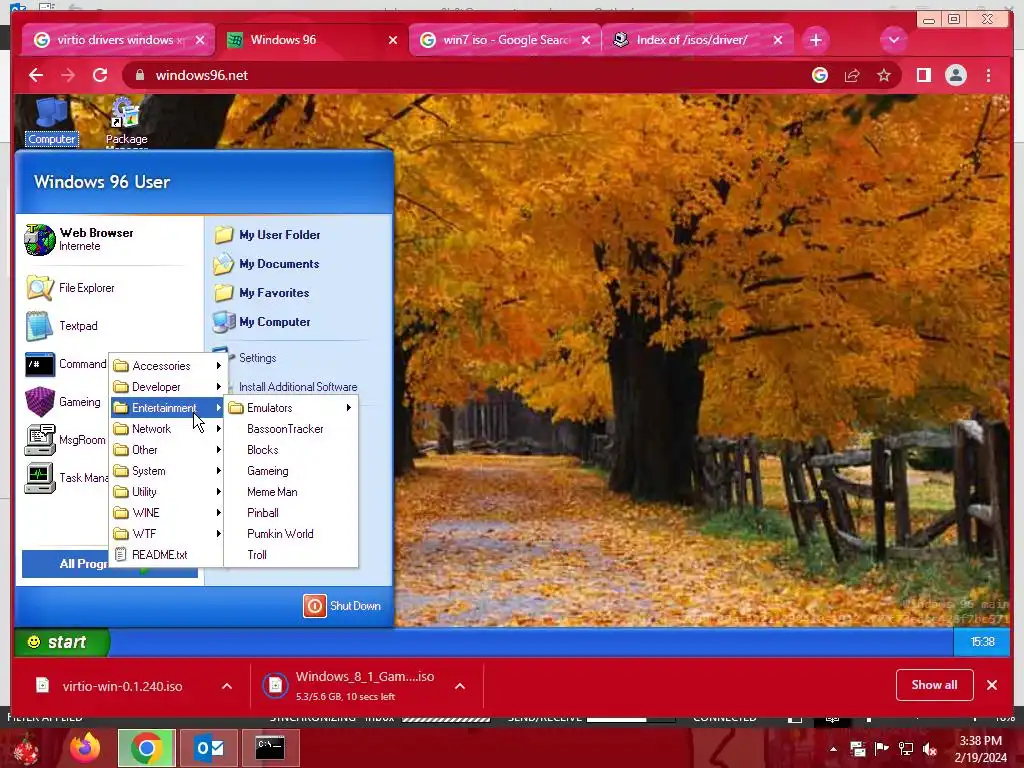This screenshot has height=768, width=1024.
Task: Launch MsgRoom from the start menu
Action: pos(65,440)
